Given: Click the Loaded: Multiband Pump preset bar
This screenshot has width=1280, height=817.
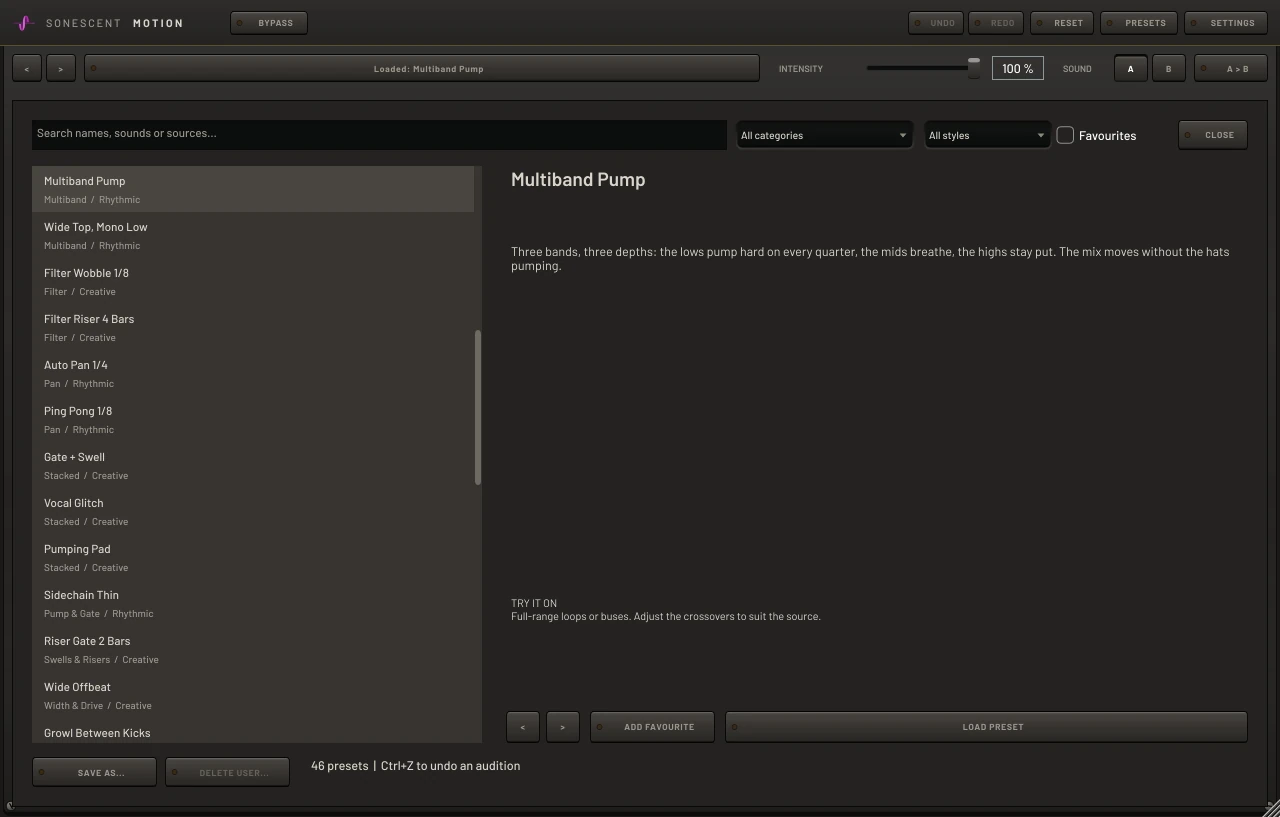Looking at the screenshot, I should [x=422, y=69].
